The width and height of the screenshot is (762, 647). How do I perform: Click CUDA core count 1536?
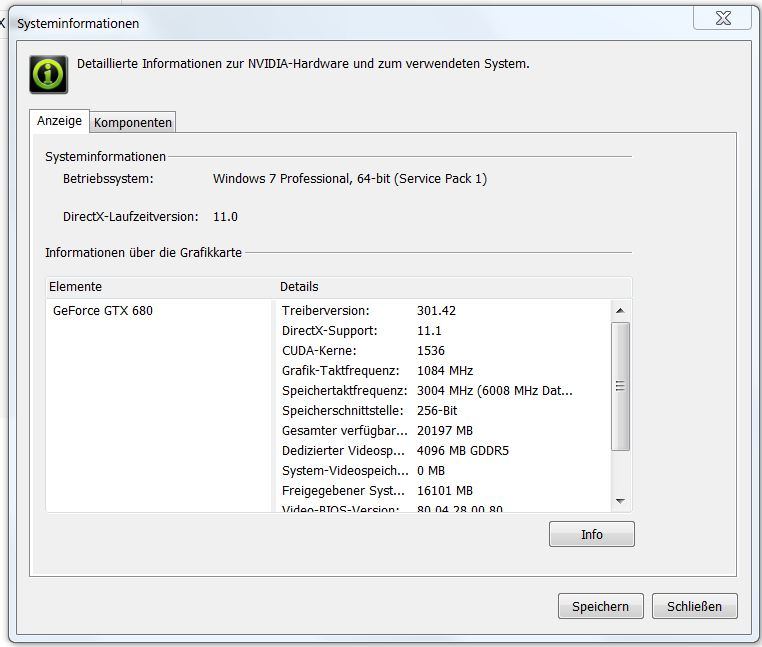(x=431, y=350)
